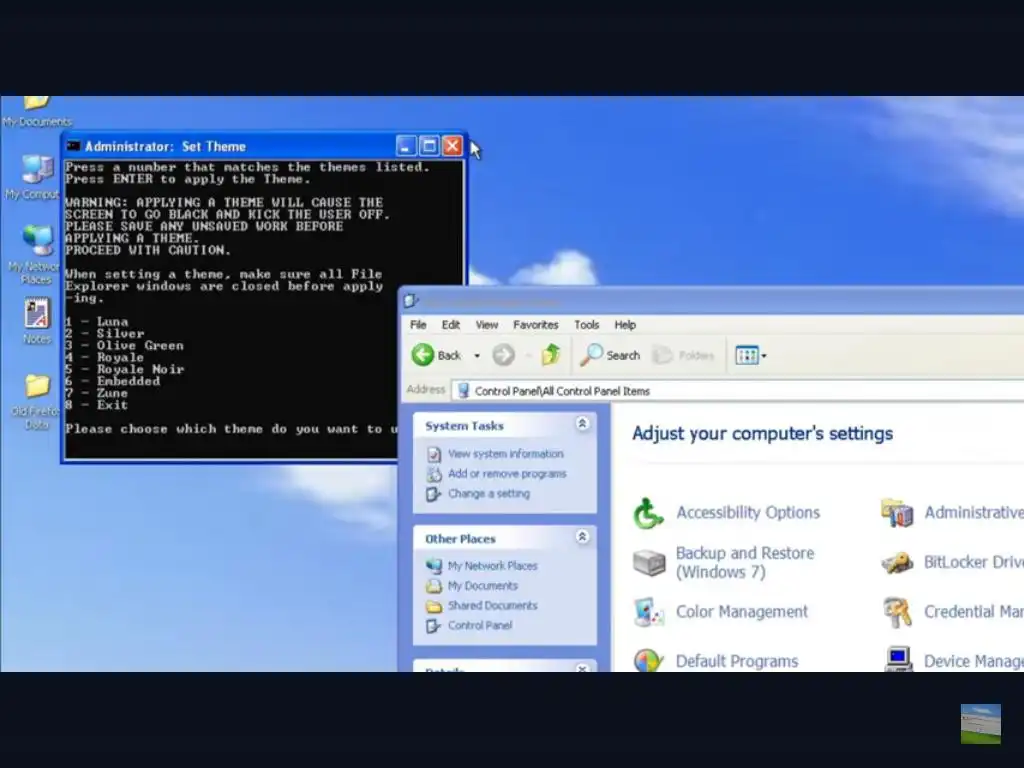Image resolution: width=1024 pixels, height=768 pixels.
Task: Click the '1 - Luna' console line
Action: 97,321
